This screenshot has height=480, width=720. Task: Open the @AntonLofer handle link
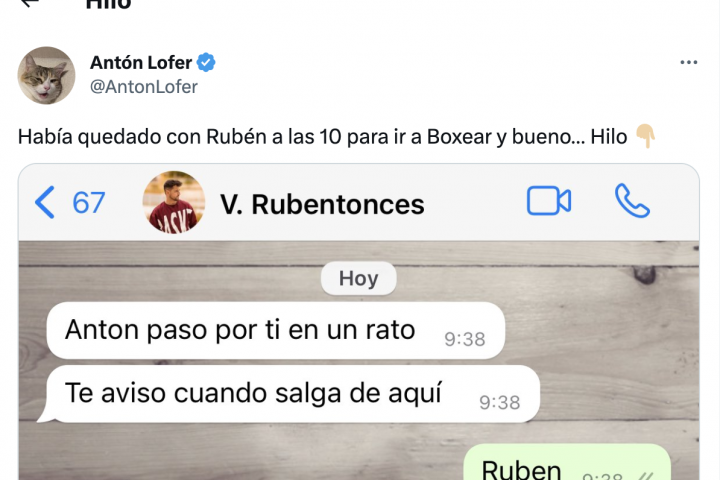pos(144,87)
